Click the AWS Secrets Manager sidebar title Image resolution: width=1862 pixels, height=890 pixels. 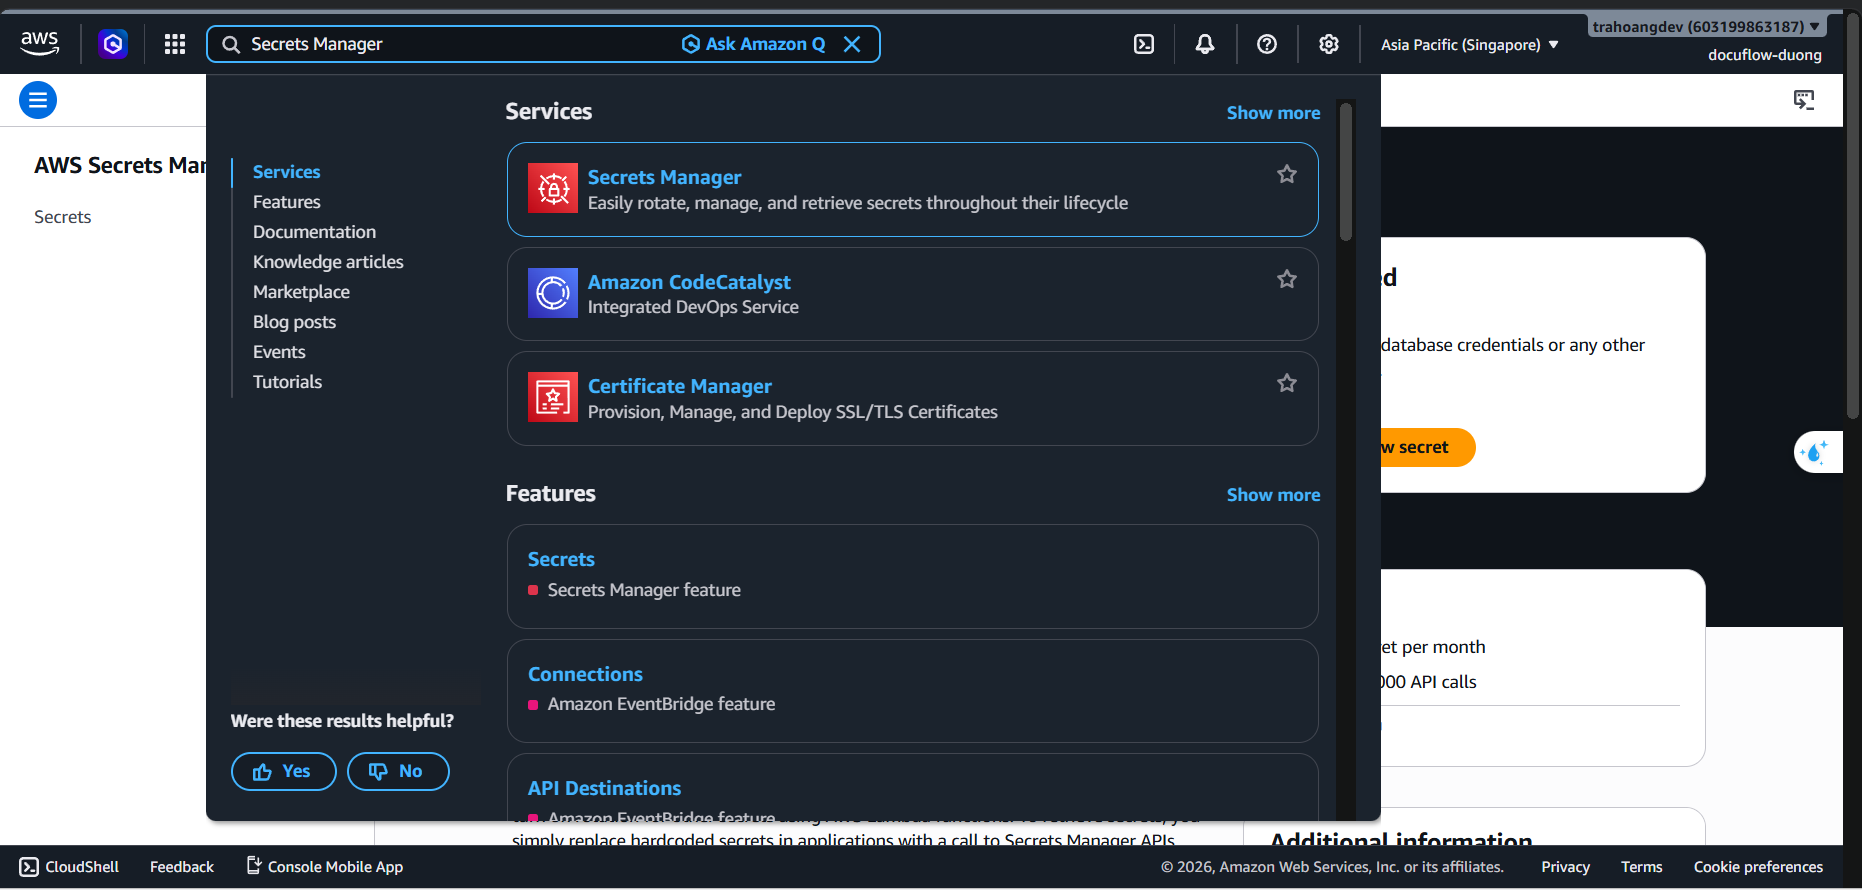[x=120, y=165]
